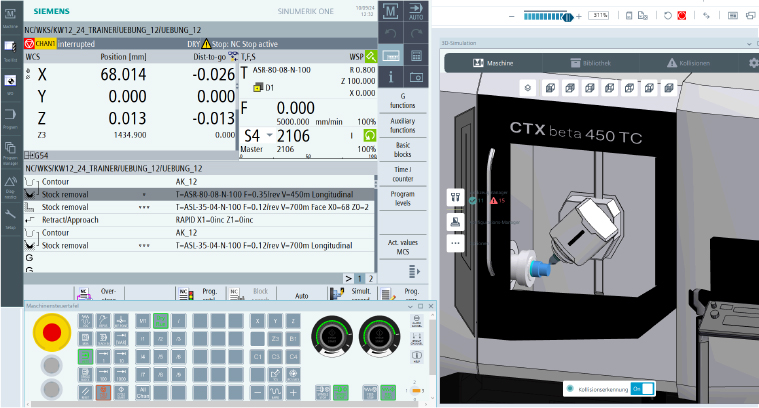Open the S4 spindle selection dropdown
This screenshot has height=408, width=759.
click(269, 135)
